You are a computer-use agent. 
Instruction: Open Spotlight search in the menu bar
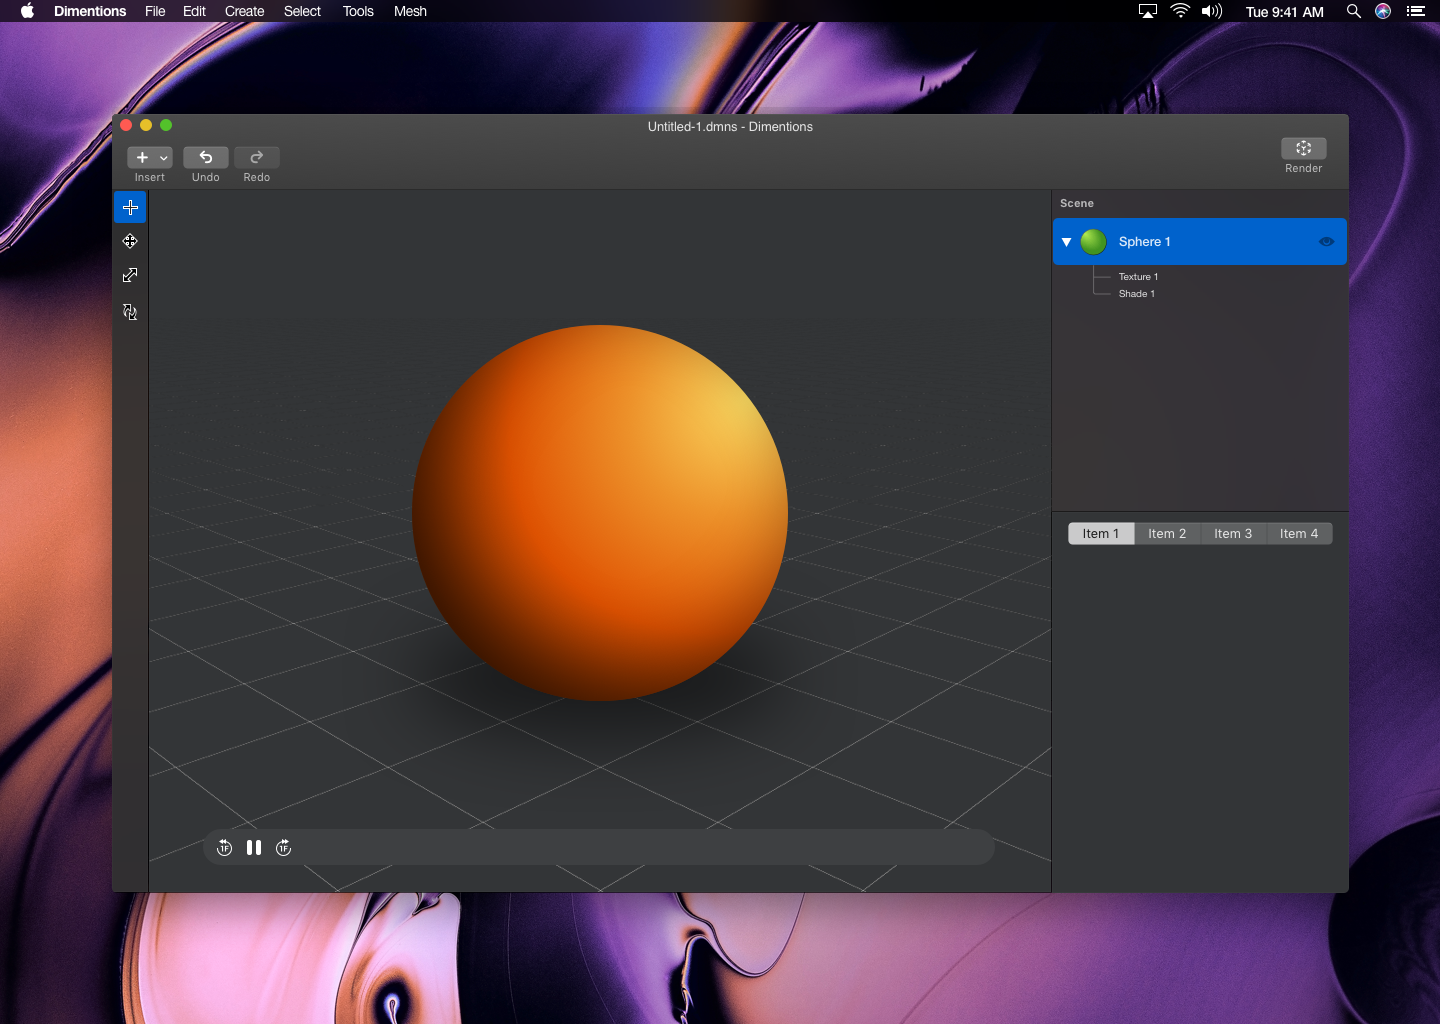[x=1353, y=12]
